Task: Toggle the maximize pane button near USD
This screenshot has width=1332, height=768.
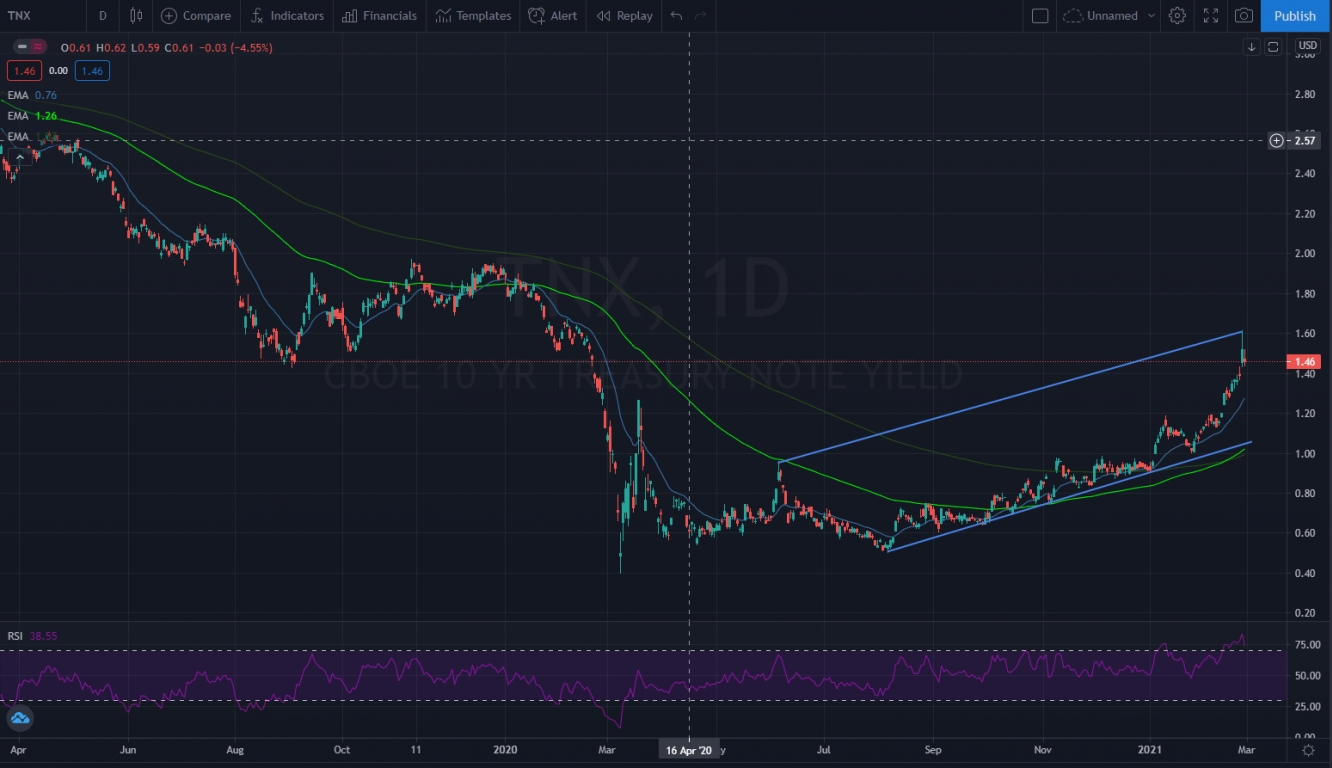Action: 1273,47
